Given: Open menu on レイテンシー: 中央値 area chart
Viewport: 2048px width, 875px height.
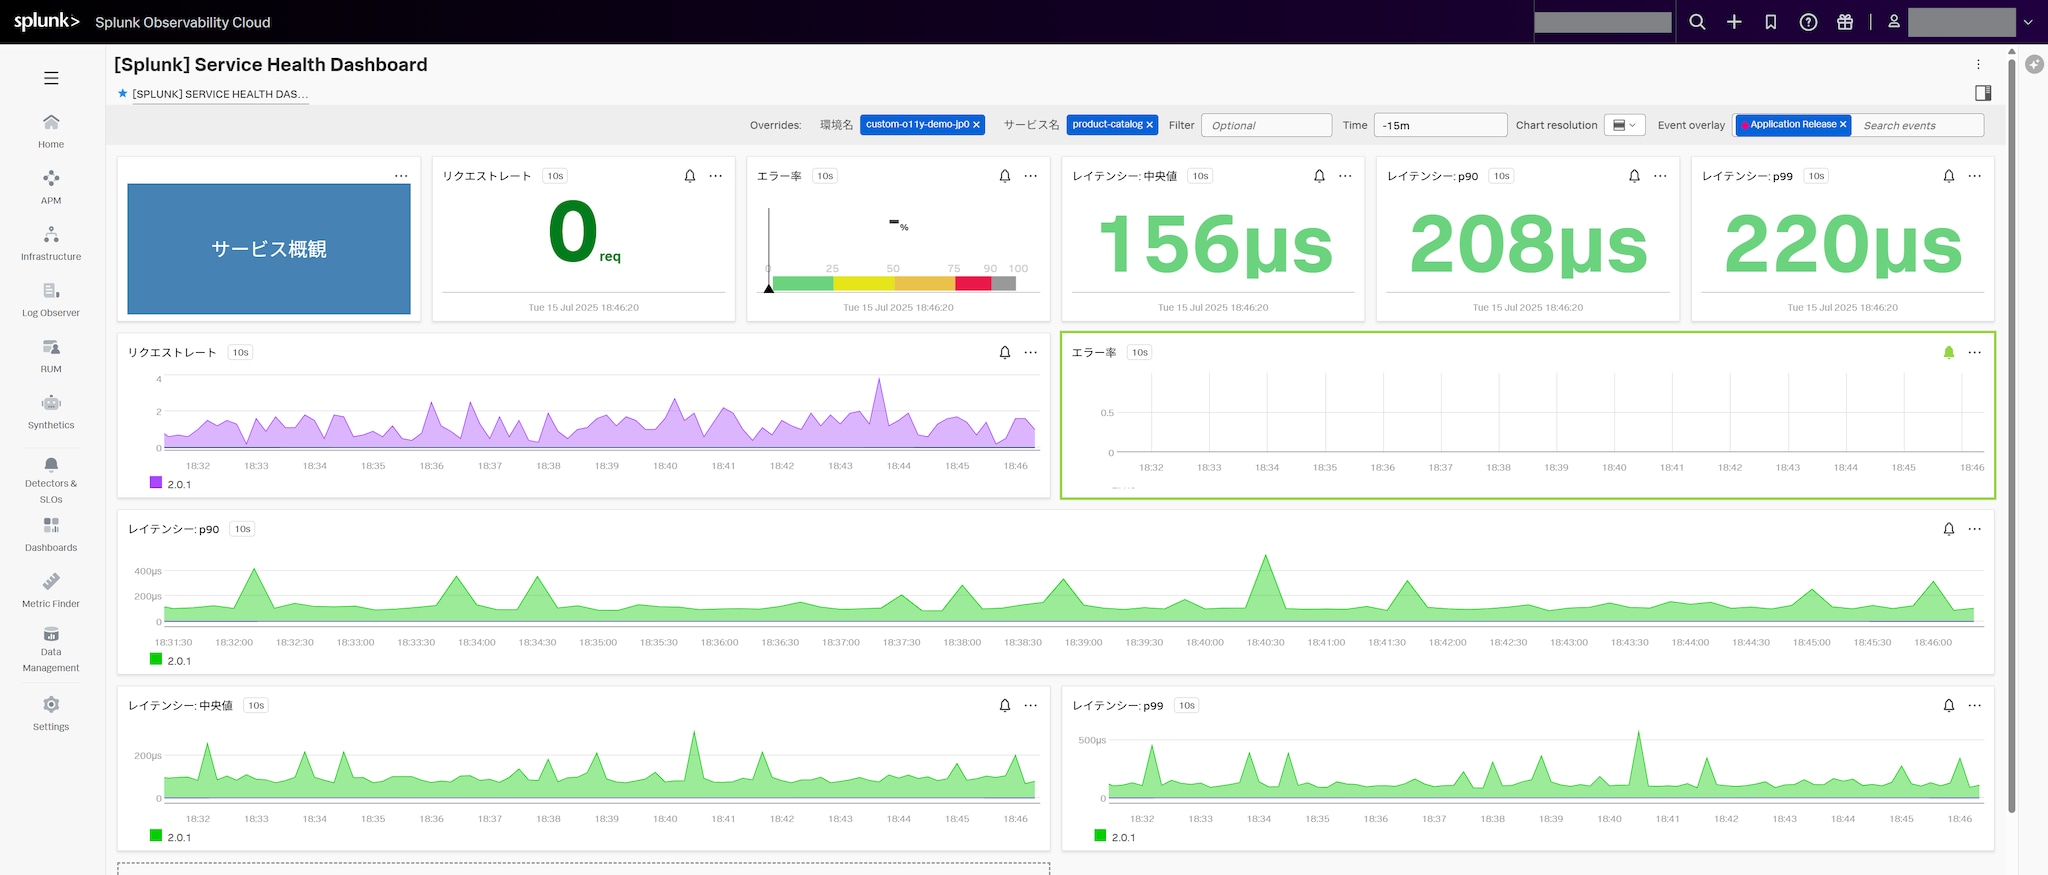Looking at the screenshot, I should coord(1031,705).
